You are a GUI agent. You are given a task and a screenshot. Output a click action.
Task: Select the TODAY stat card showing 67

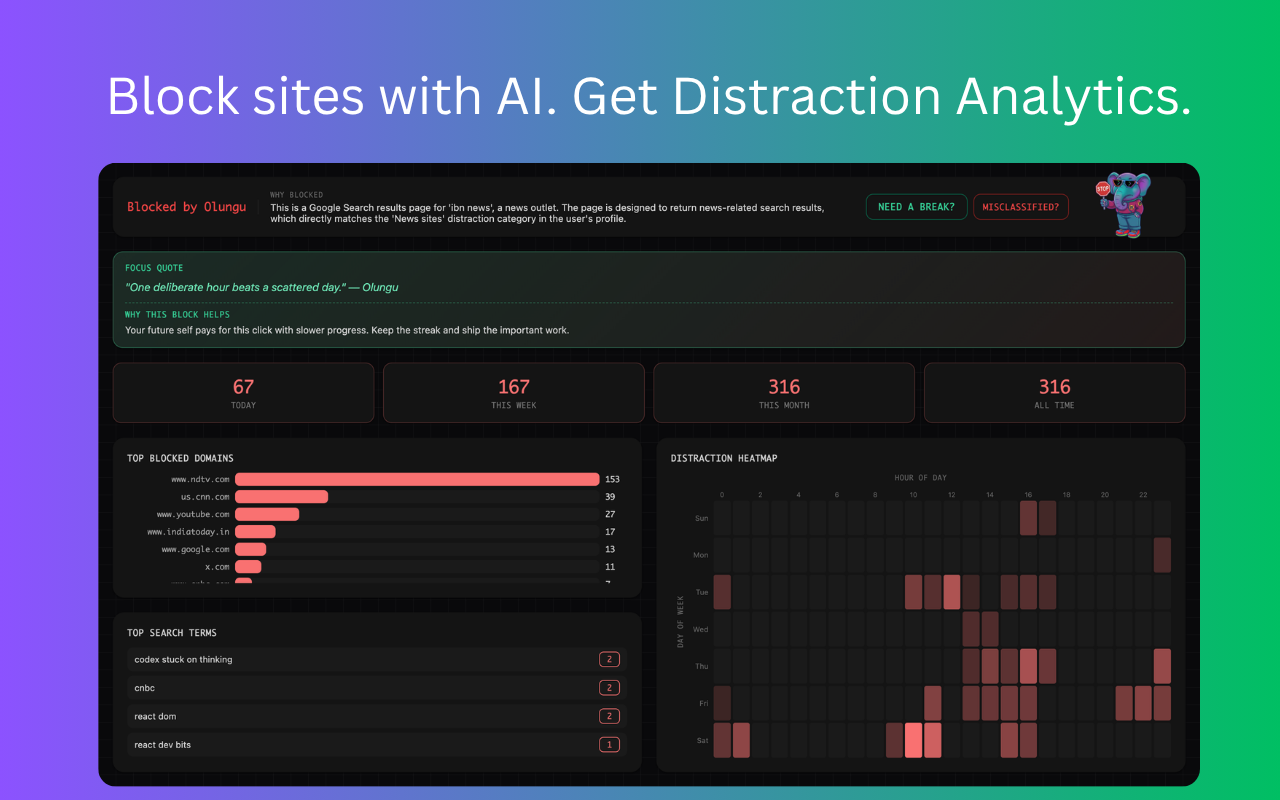click(243, 393)
